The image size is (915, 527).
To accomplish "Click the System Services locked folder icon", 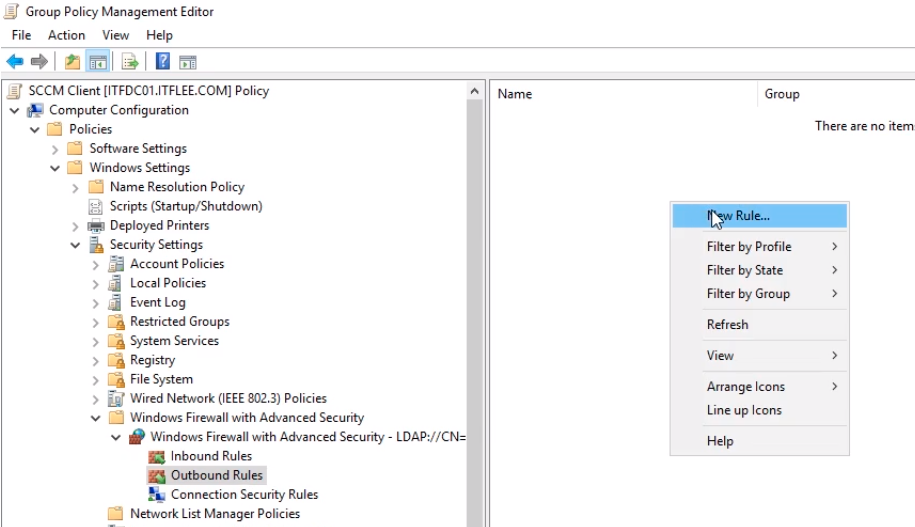I will coord(117,341).
